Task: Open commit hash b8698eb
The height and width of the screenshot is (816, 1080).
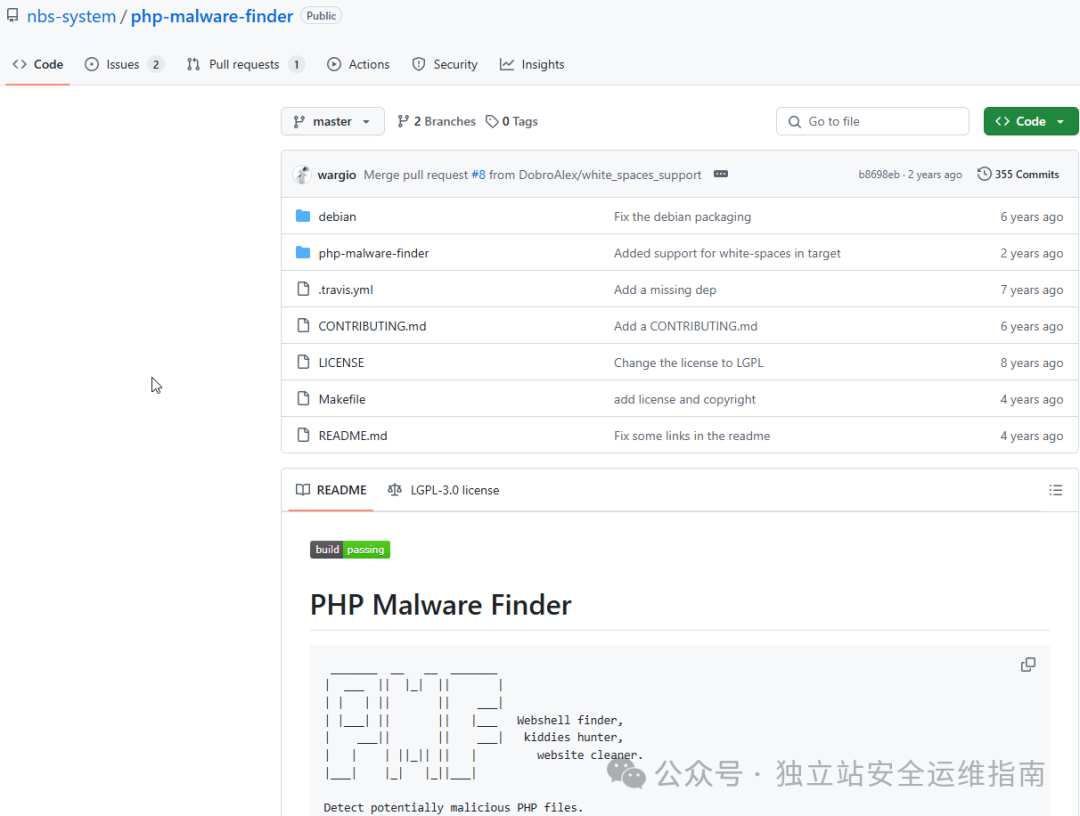Action: 879,175
